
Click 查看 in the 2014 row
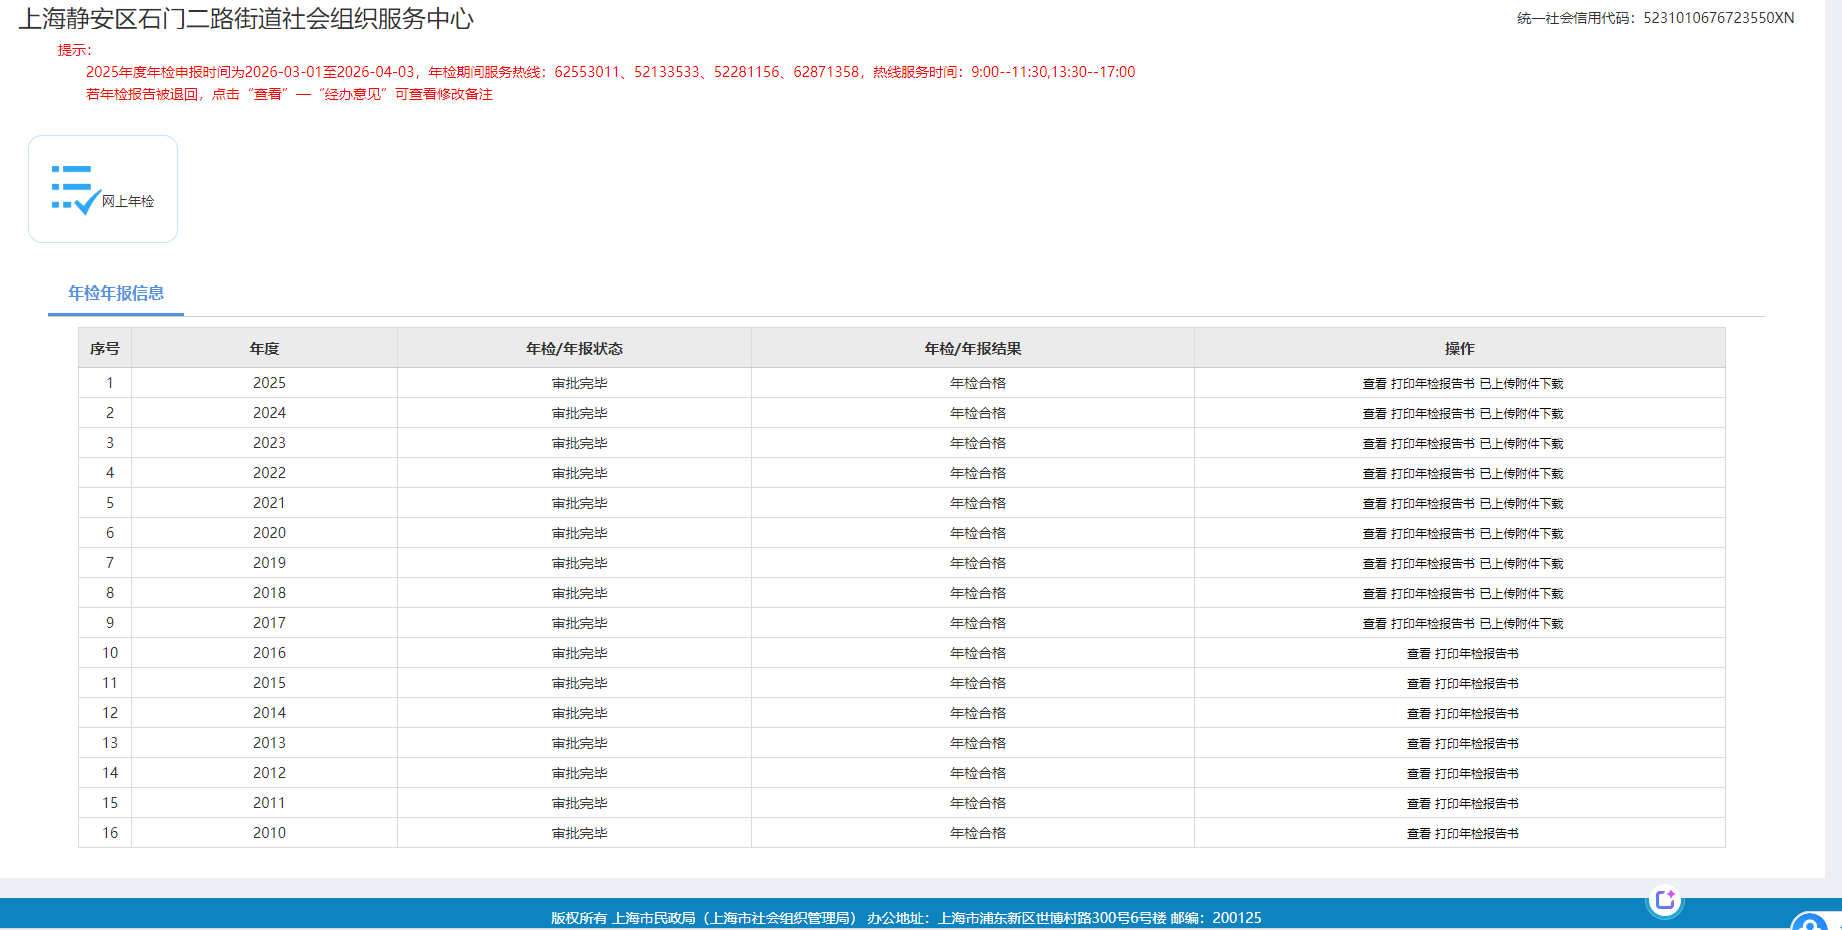click(x=1418, y=714)
